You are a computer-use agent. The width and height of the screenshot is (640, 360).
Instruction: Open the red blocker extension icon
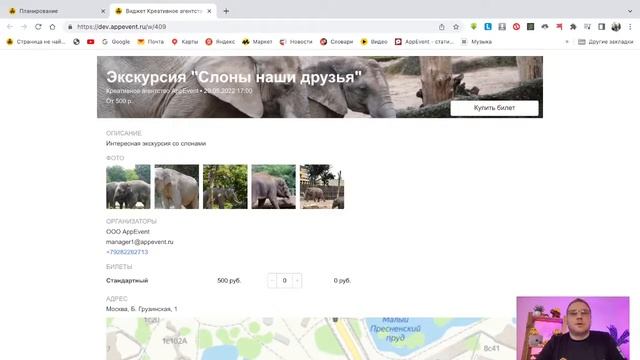pos(516,27)
